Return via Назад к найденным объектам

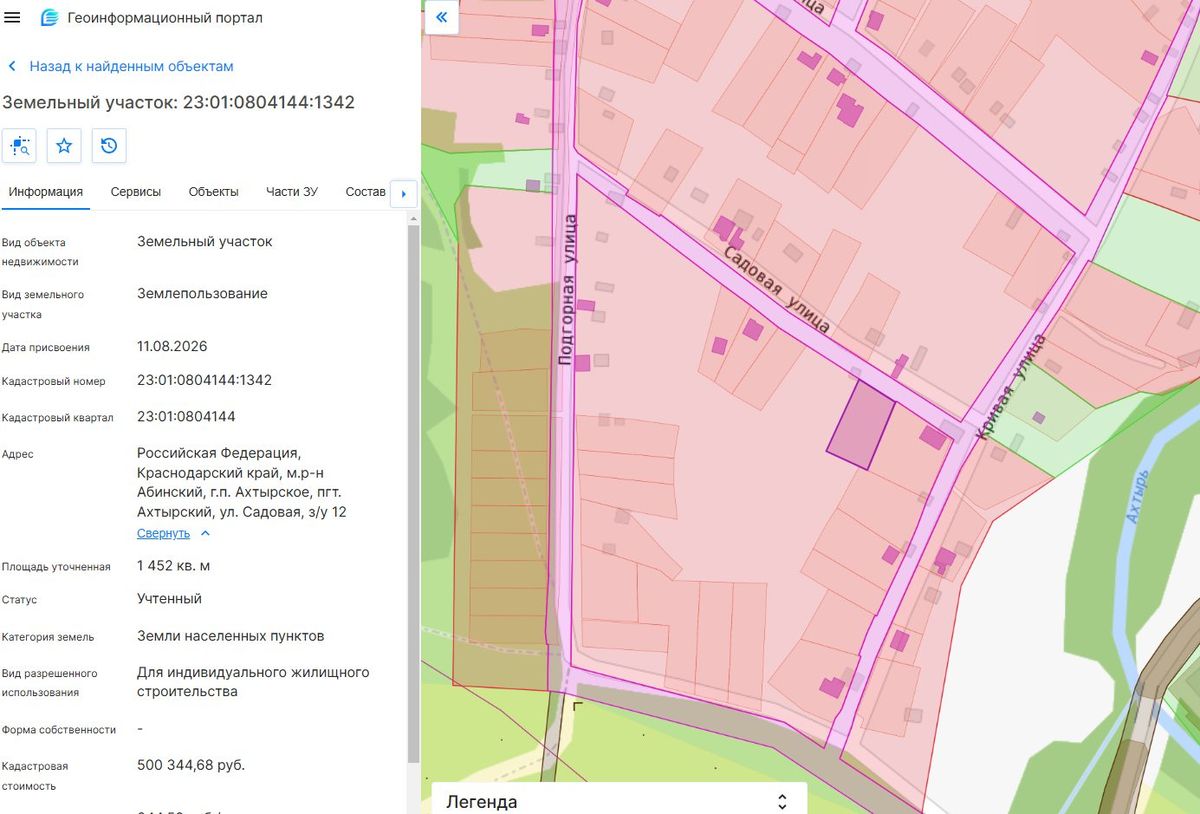131,66
